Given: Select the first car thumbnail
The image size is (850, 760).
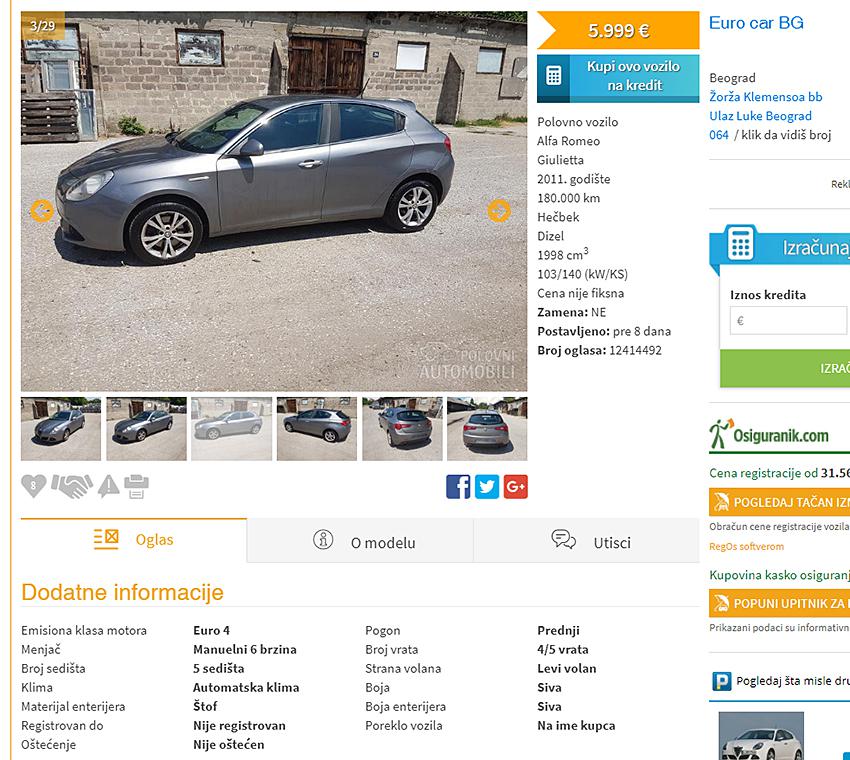Looking at the screenshot, I should tap(61, 429).
